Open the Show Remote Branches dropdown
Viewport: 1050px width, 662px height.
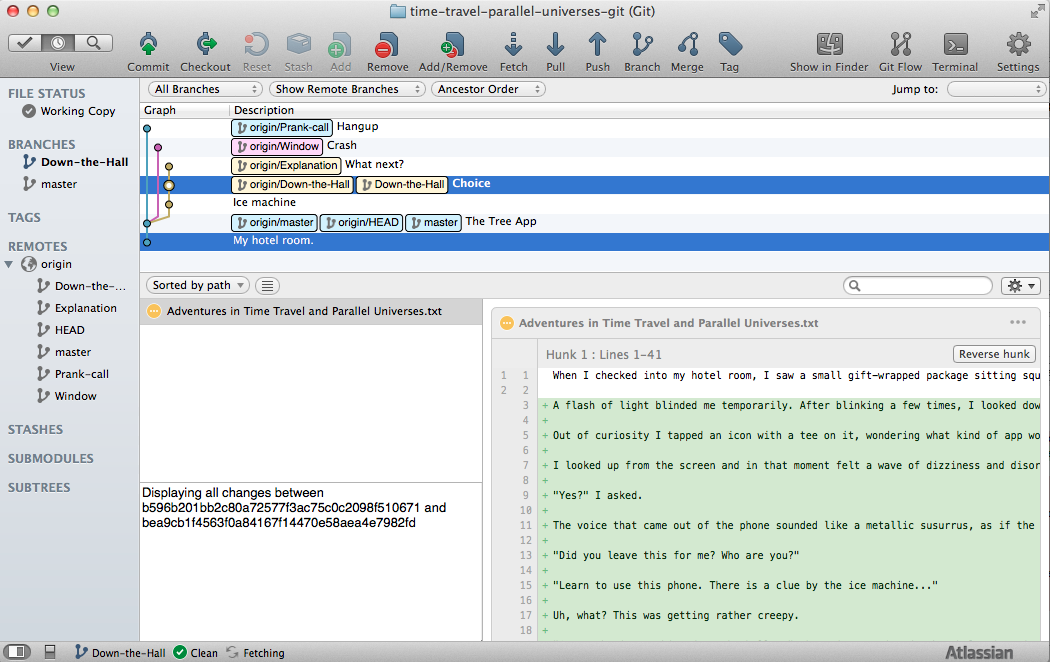pyautogui.click(x=347, y=89)
